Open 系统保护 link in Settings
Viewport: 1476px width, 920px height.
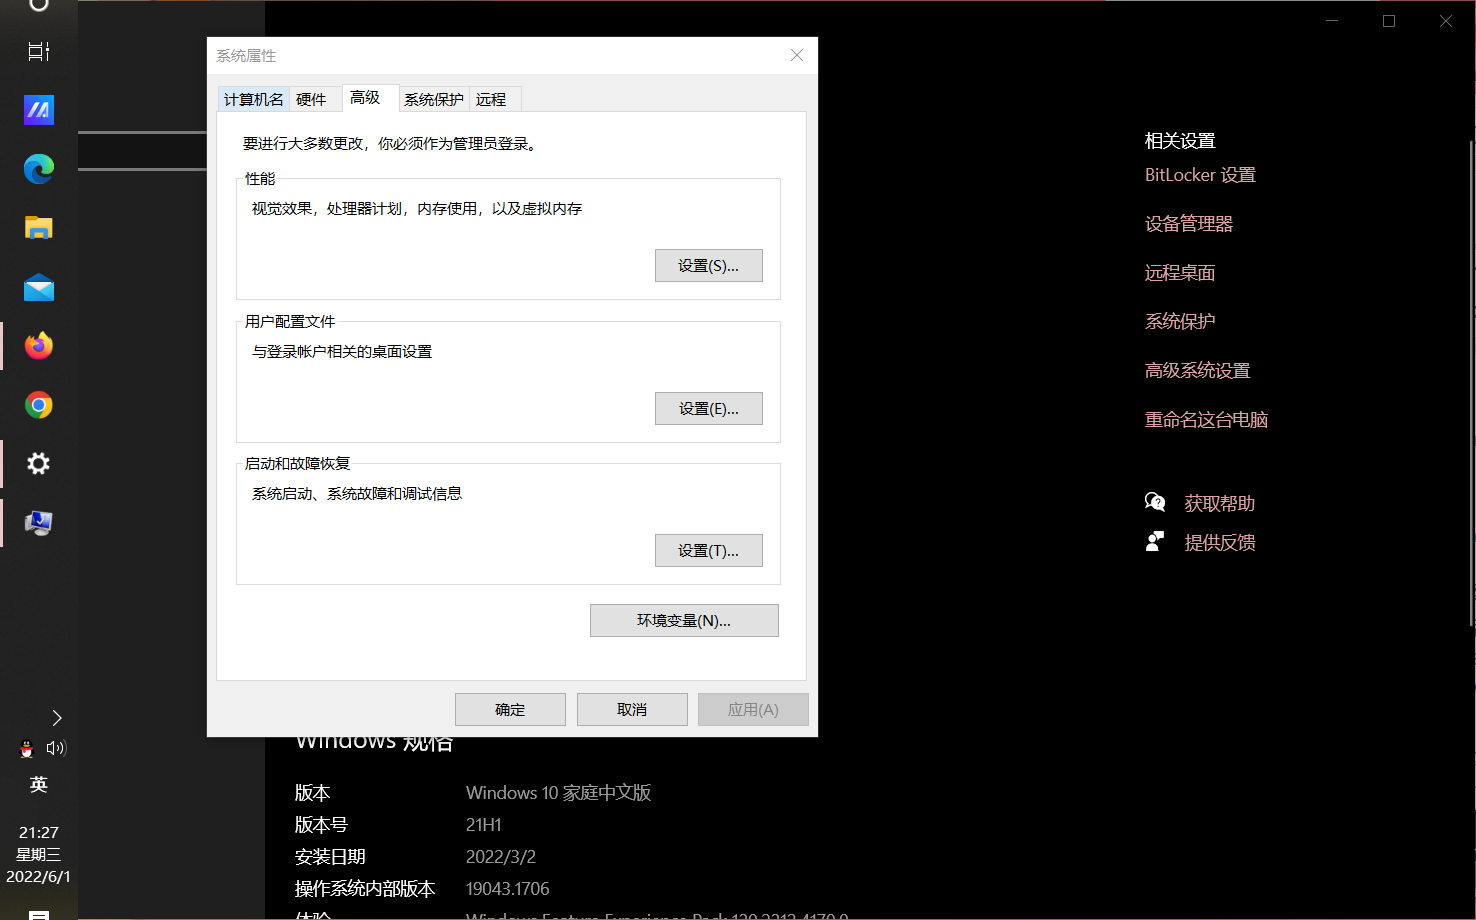coord(1180,322)
